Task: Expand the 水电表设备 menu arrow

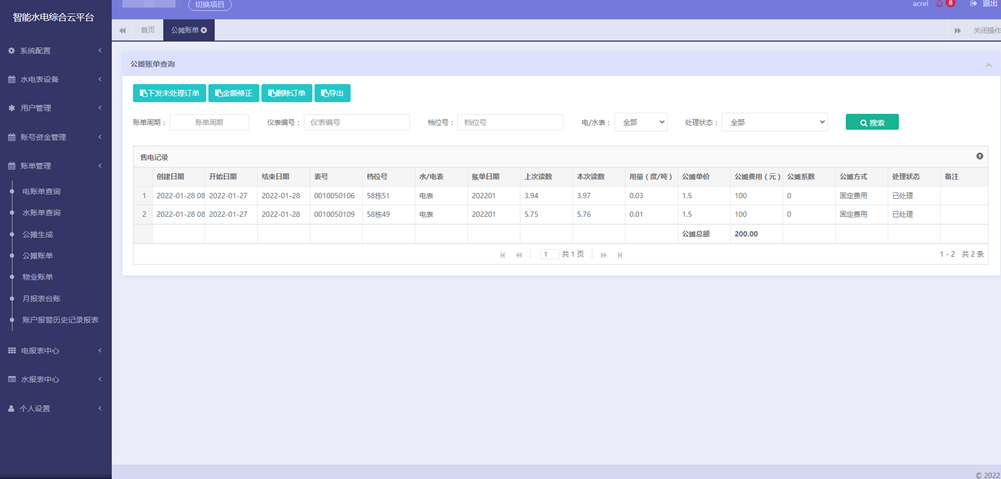Action: pos(100,80)
